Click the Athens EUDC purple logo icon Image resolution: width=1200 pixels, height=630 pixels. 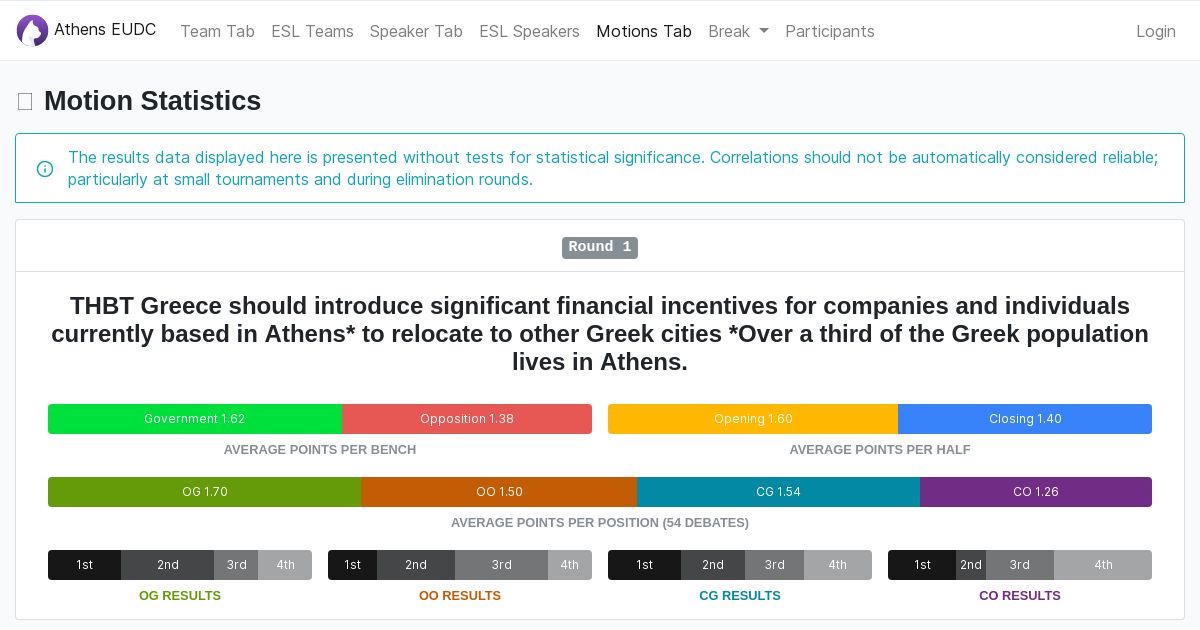(x=32, y=31)
